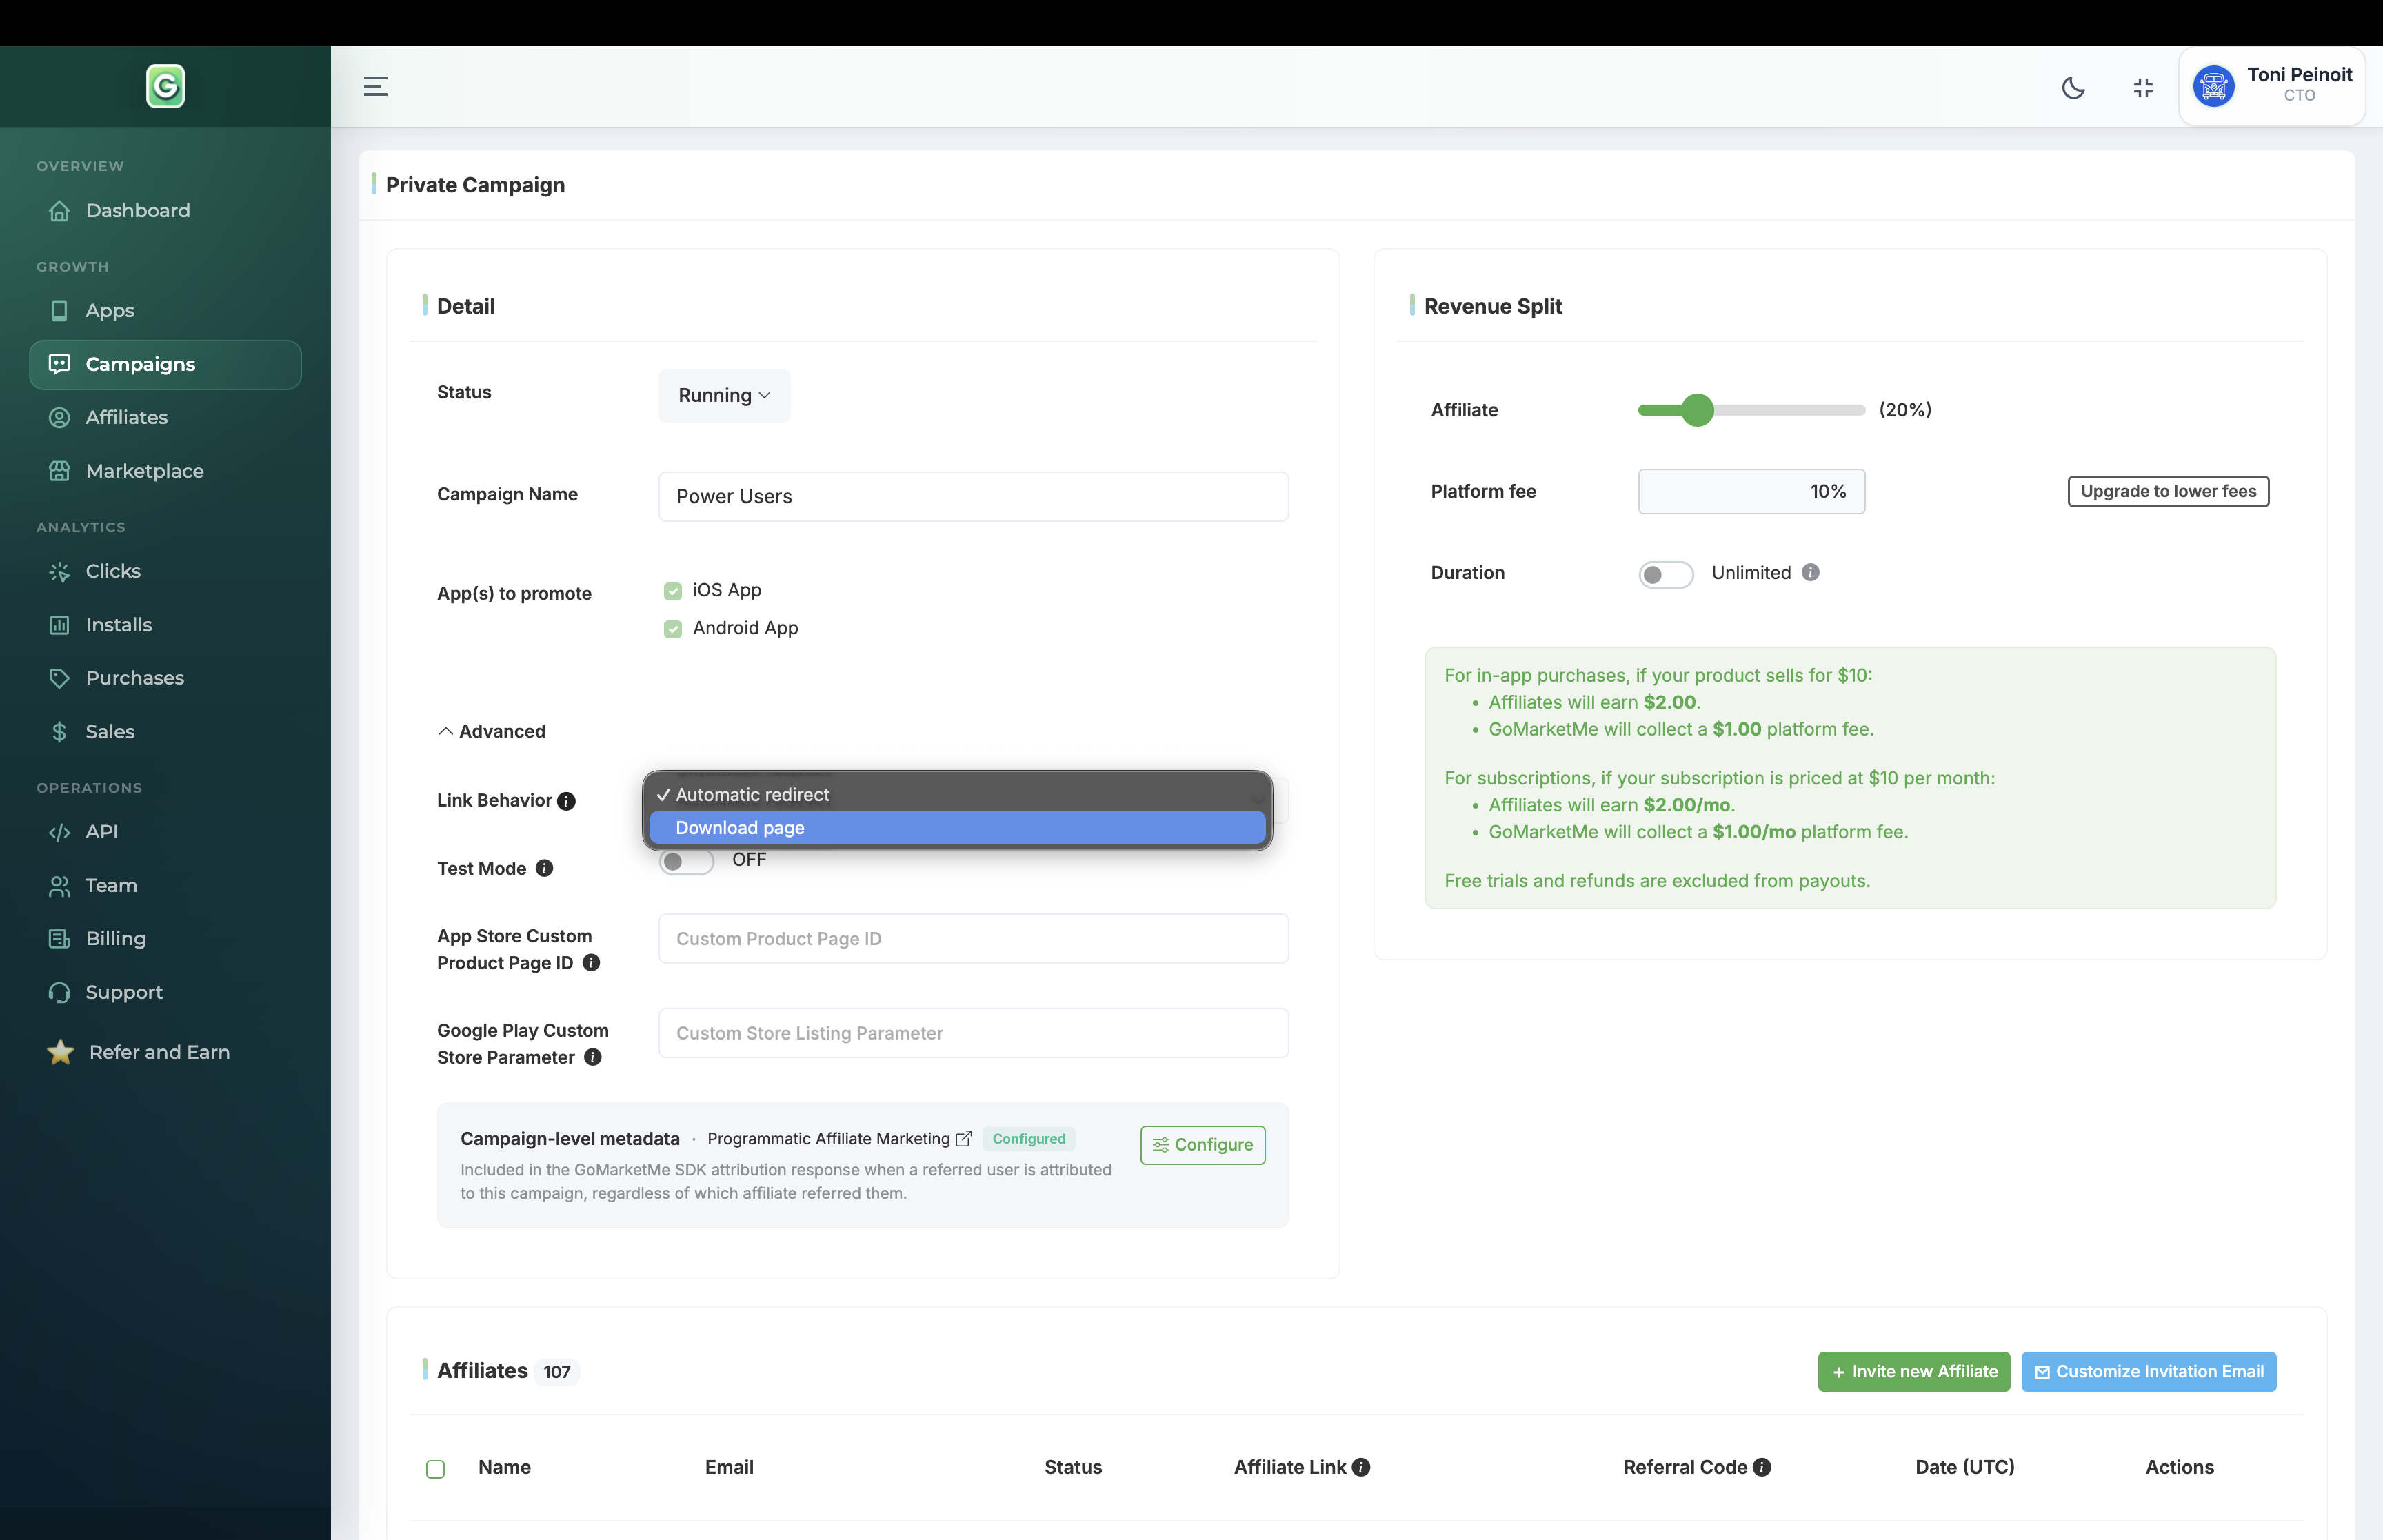Image resolution: width=2383 pixels, height=1540 pixels.
Task: Open Programmatic Affiliate Marketing external link icon
Action: (964, 1139)
